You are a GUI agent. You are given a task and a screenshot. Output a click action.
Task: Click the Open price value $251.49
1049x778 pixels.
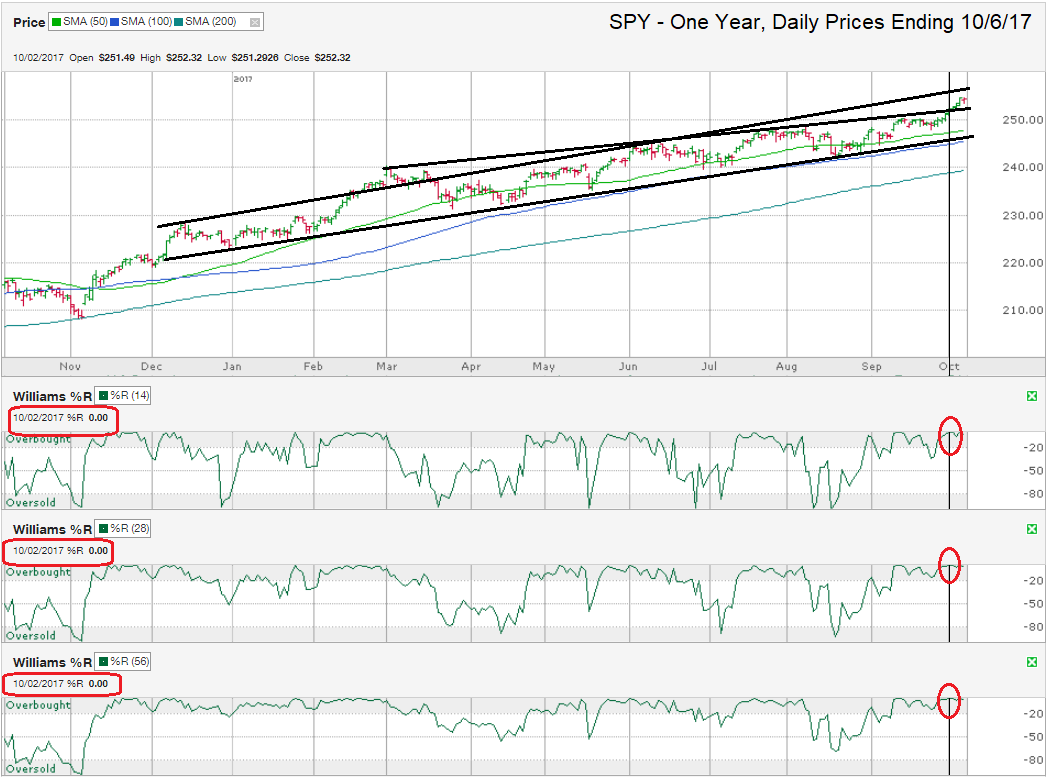pos(116,58)
